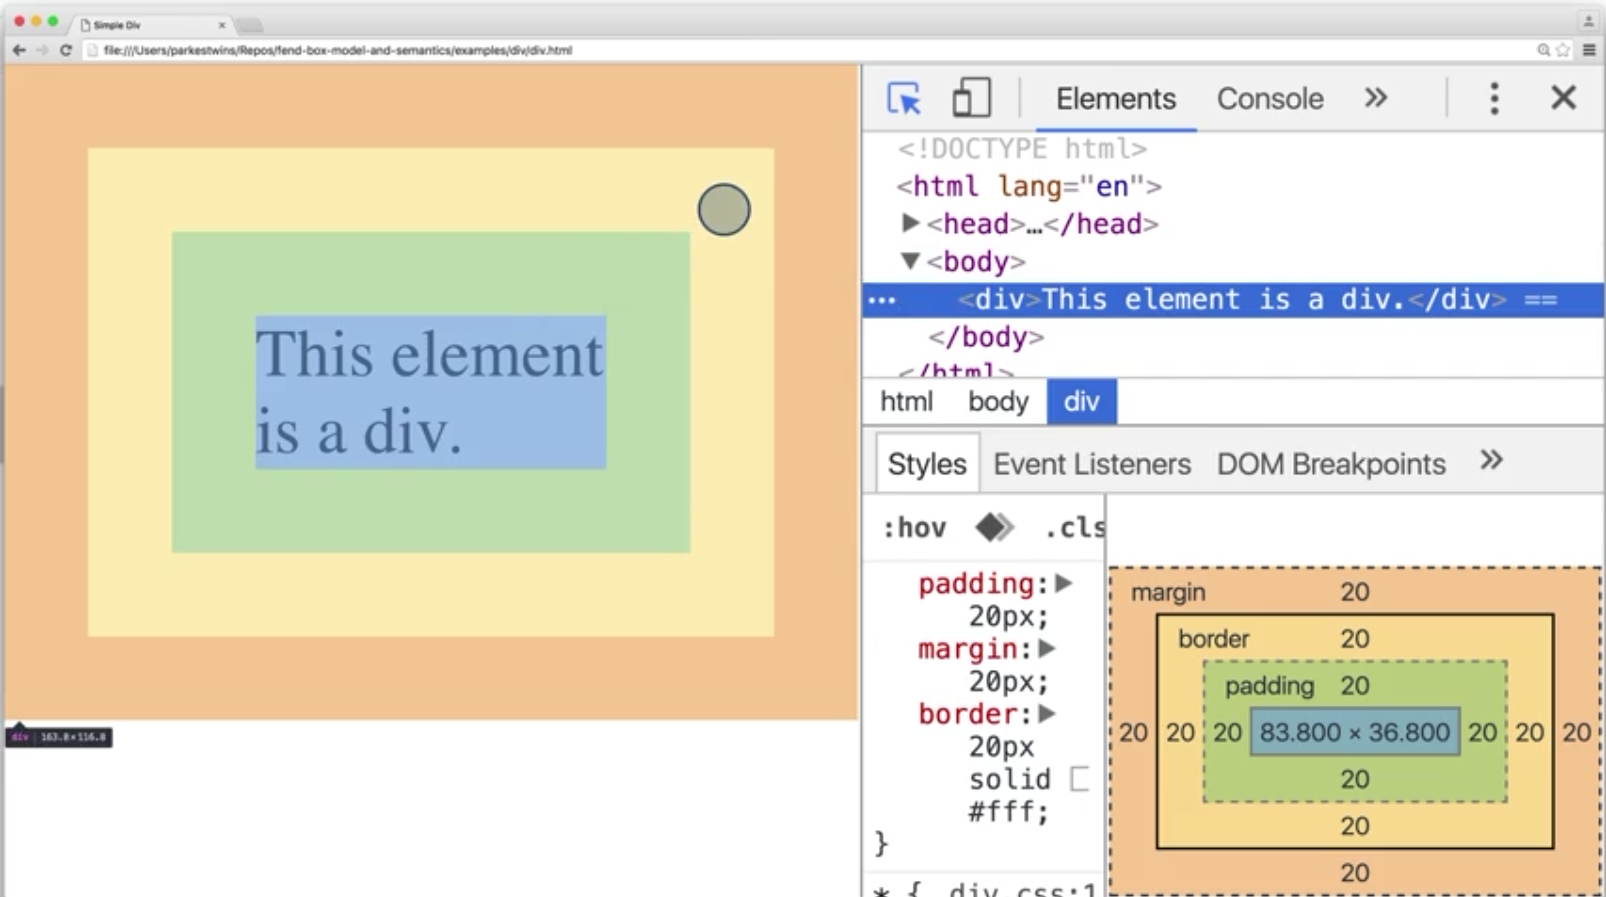
Task: Edit the bottom border value 20
Action: pos(1355,826)
